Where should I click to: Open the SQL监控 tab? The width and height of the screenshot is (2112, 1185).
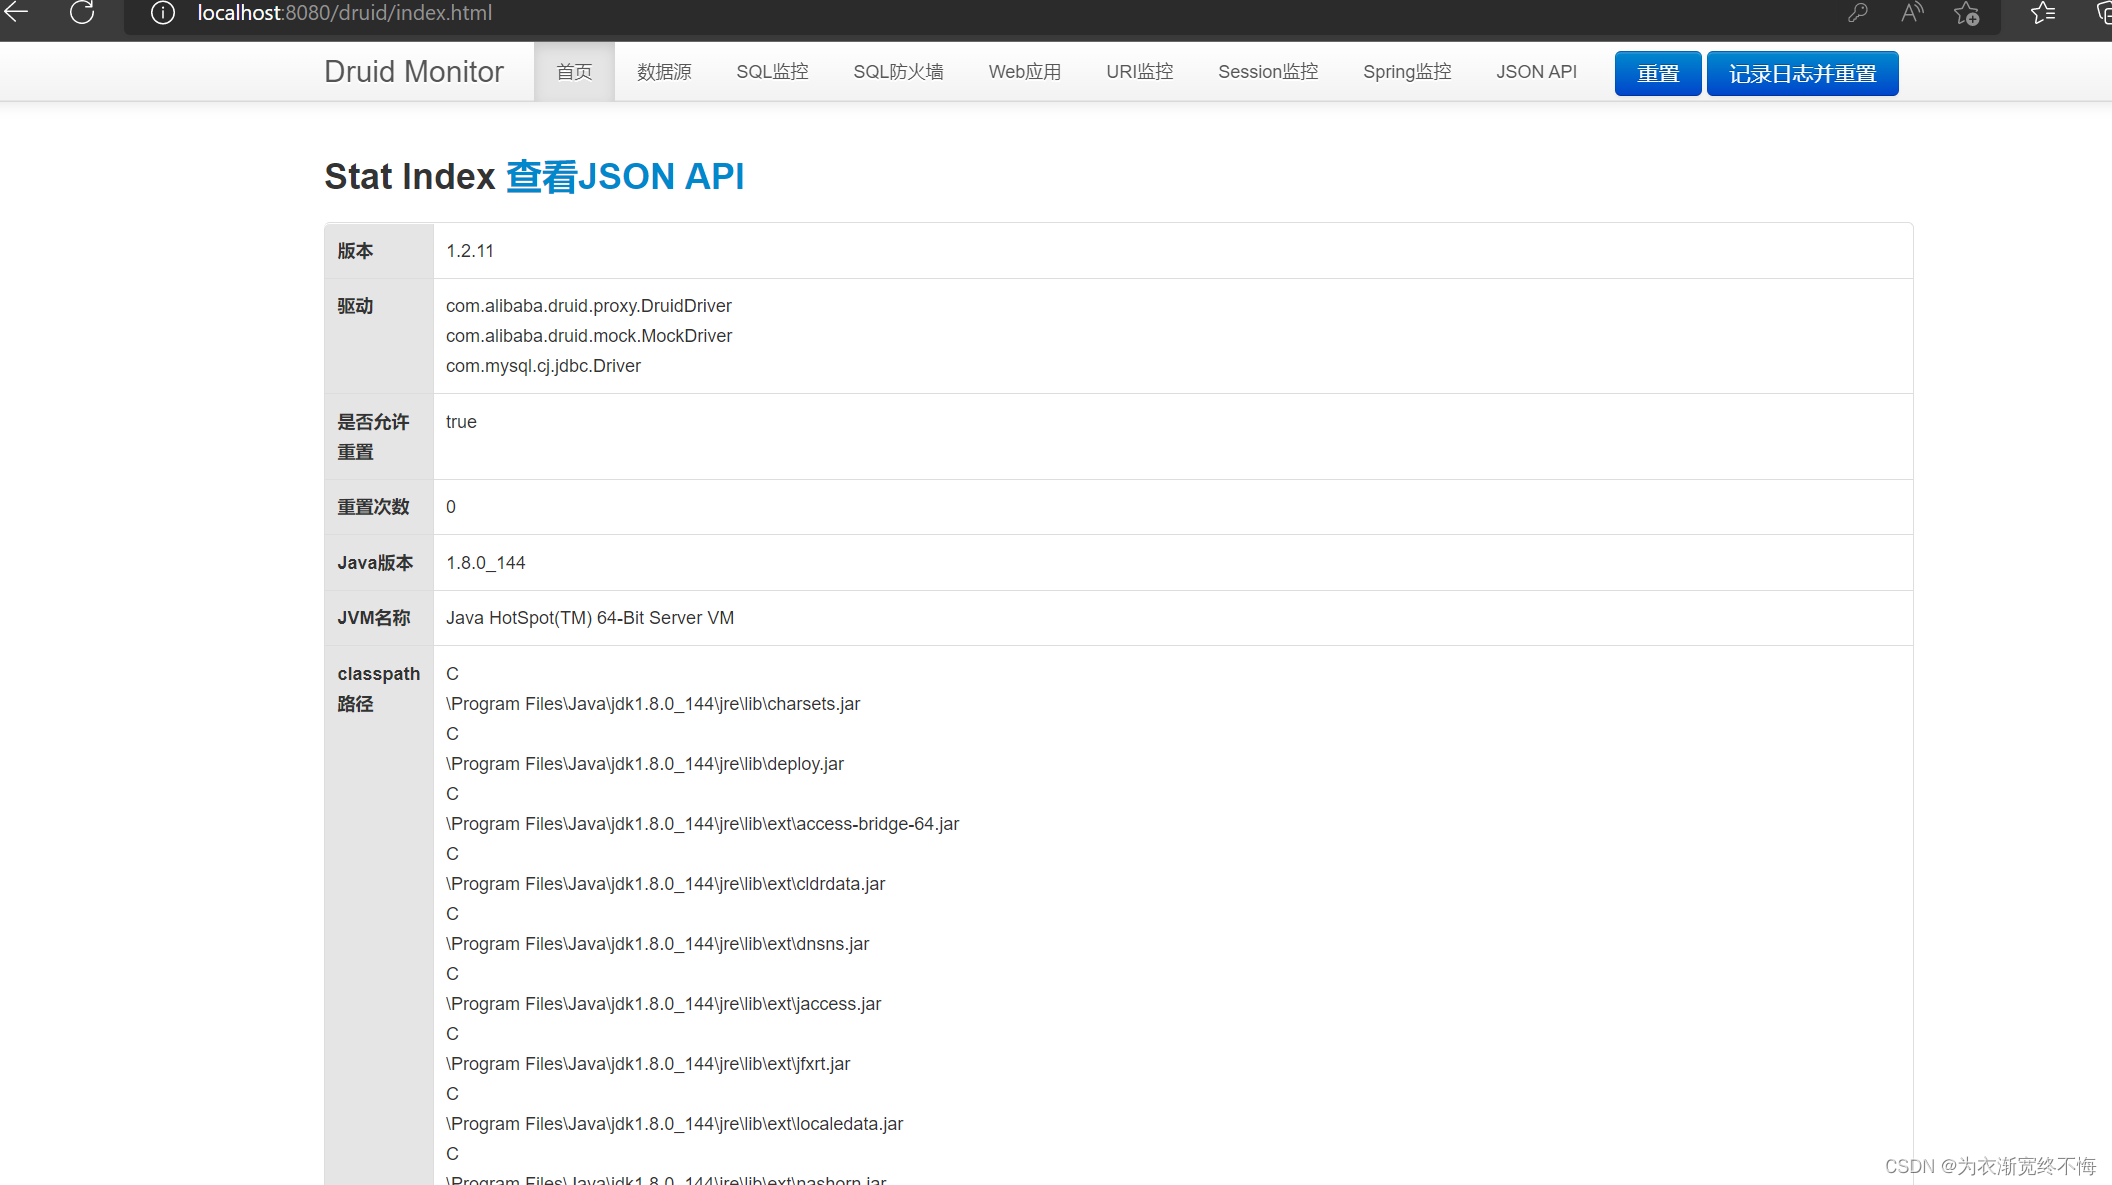coord(772,72)
